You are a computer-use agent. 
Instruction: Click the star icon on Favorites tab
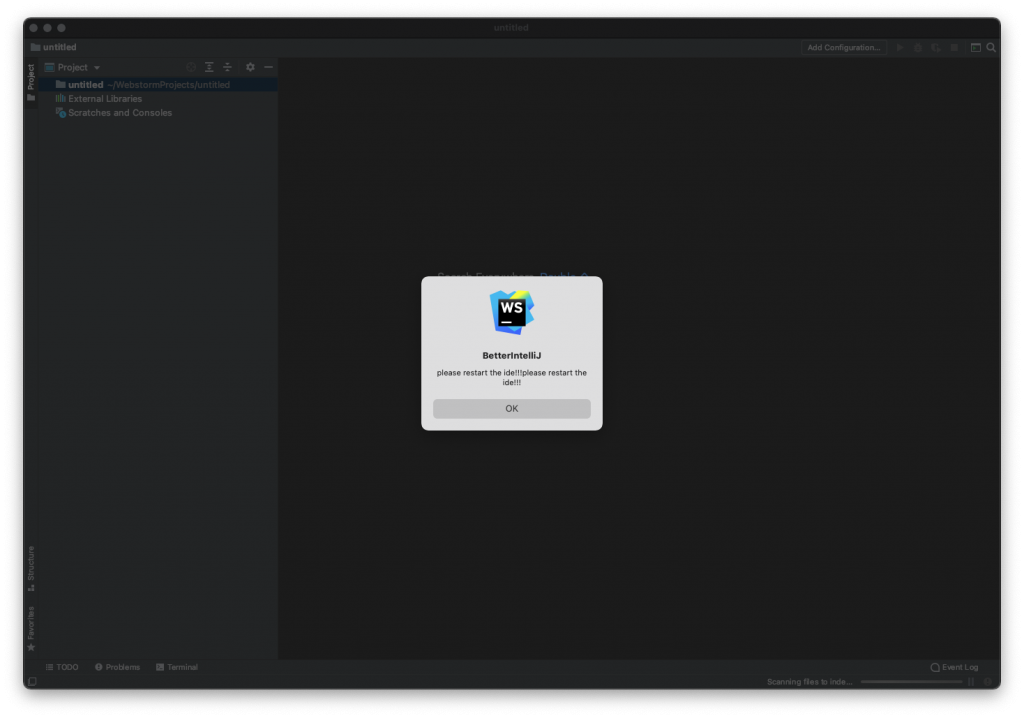pos(31,647)
